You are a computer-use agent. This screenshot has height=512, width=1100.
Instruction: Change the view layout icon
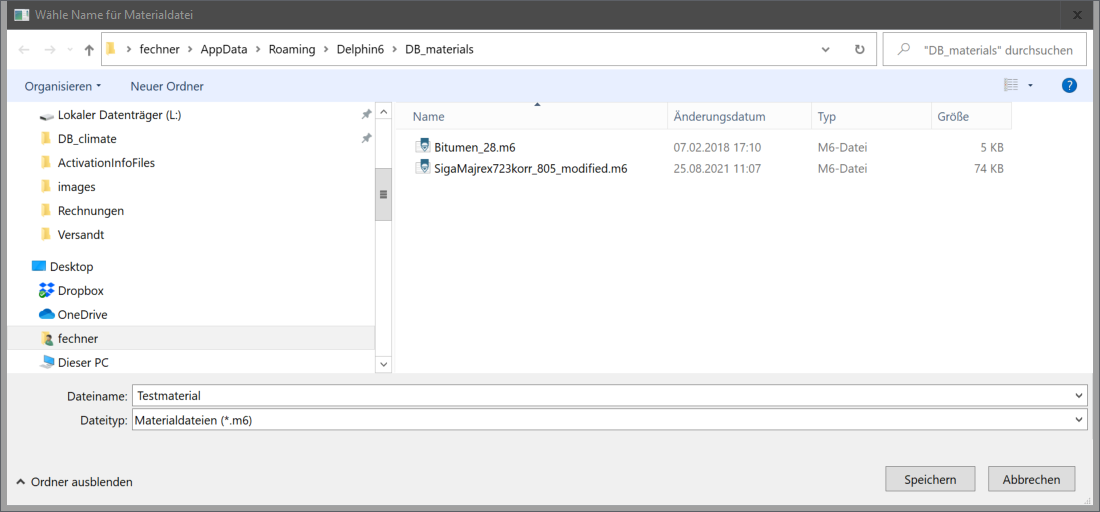point(1011,86)
